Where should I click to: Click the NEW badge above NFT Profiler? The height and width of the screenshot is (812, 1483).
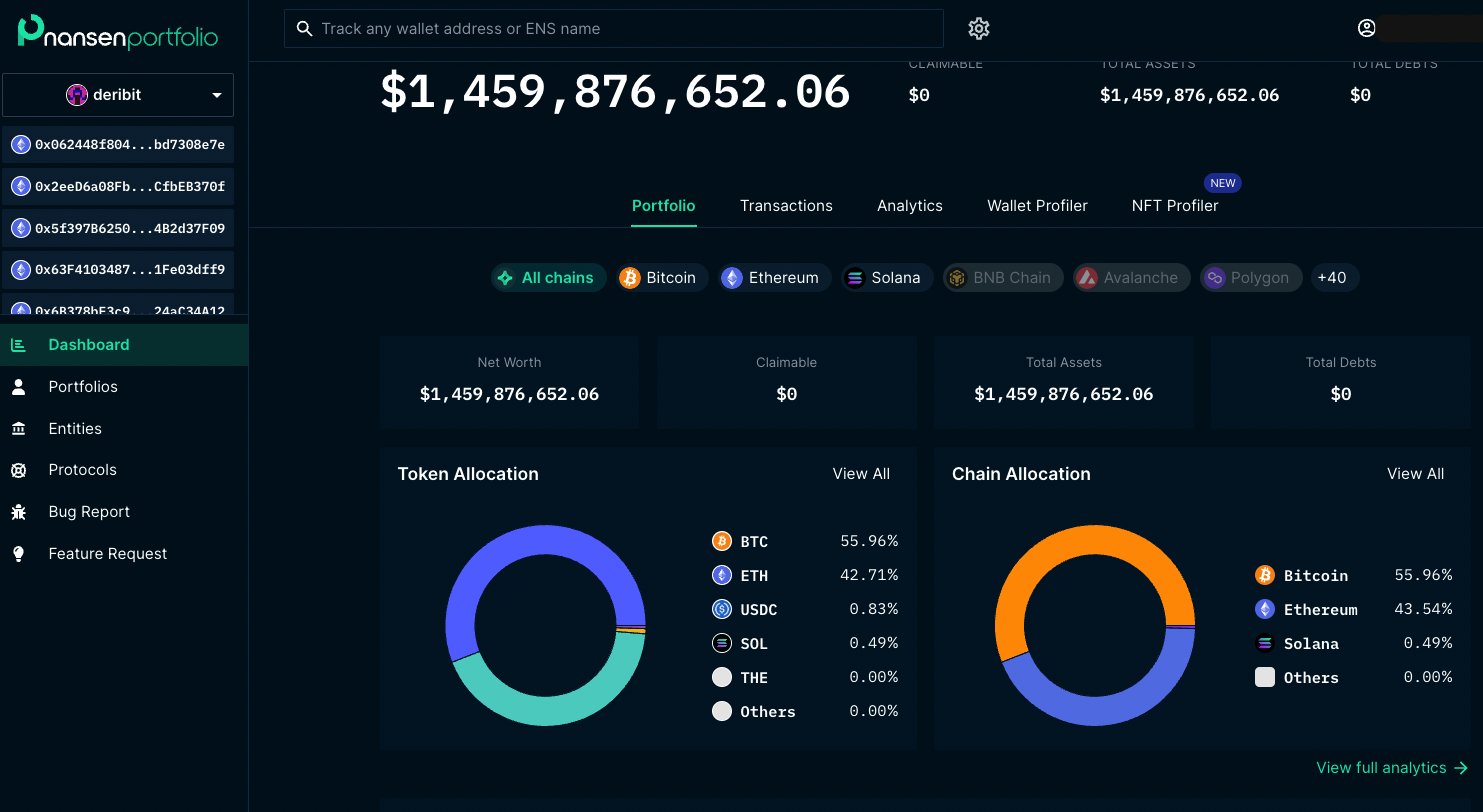[x=1223, y=184]
